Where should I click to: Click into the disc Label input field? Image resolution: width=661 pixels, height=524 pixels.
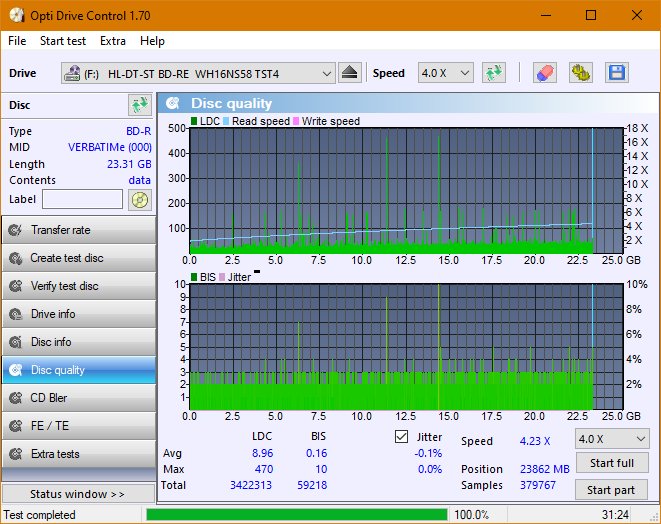pos(83,199)
